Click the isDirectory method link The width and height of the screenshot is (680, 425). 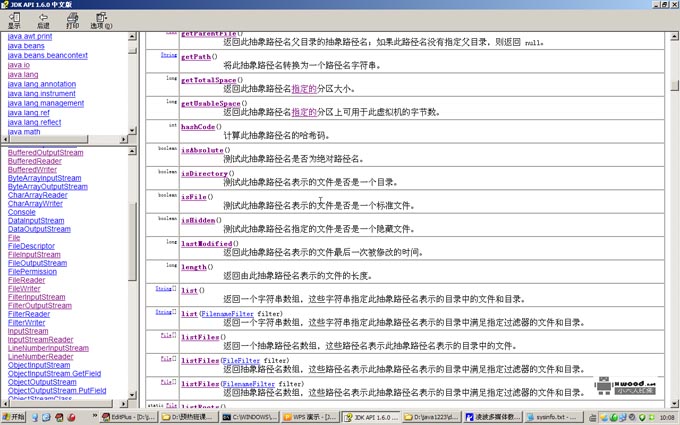204,174
